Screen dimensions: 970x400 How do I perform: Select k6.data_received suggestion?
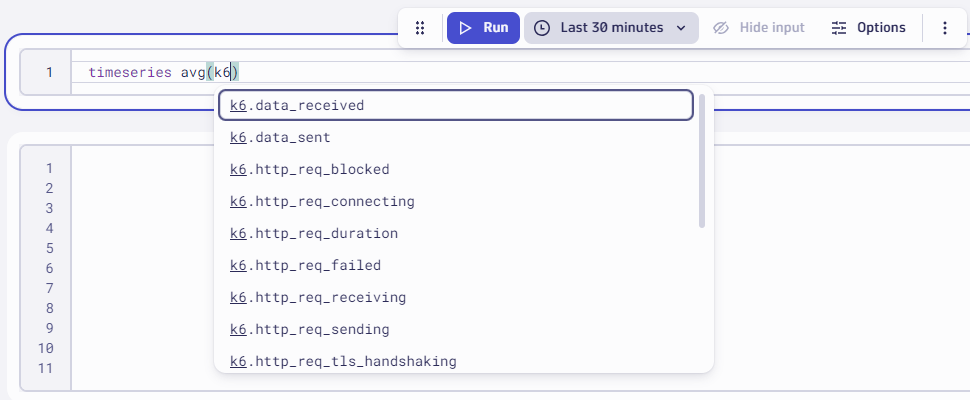(456, 105)
